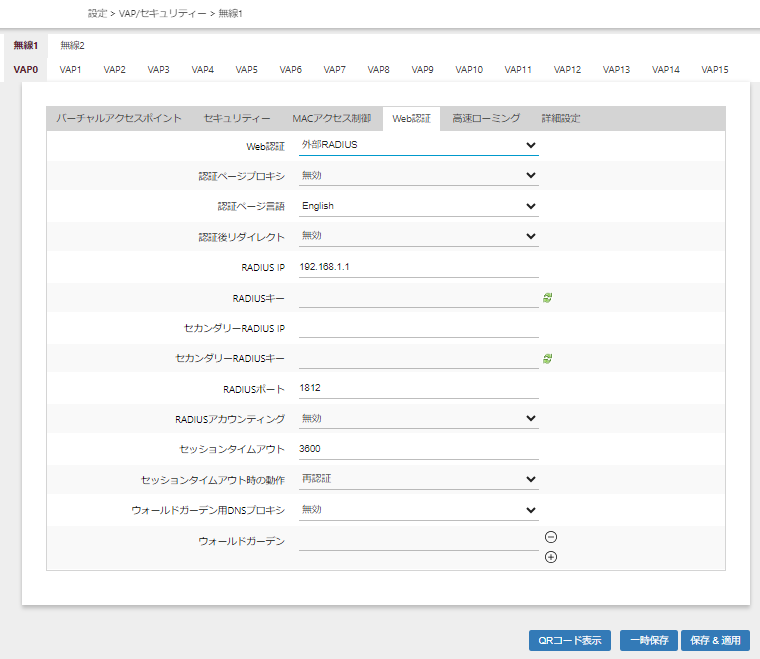The width and height of the screenshot is (760, 659).
Task: Focus the RADIUS IP field with 192.168.1.1
Action: click(419, 267)
